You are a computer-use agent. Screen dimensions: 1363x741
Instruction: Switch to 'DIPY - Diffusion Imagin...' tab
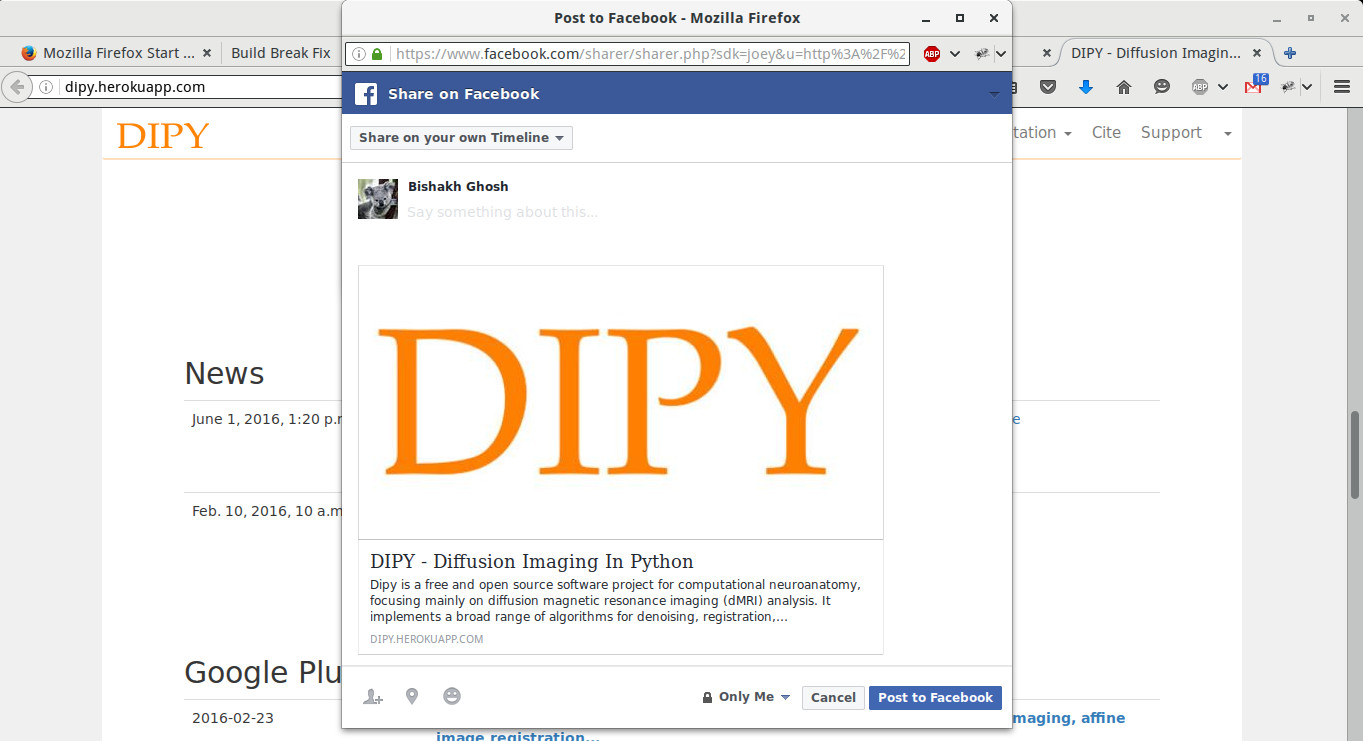(1156, 53)
